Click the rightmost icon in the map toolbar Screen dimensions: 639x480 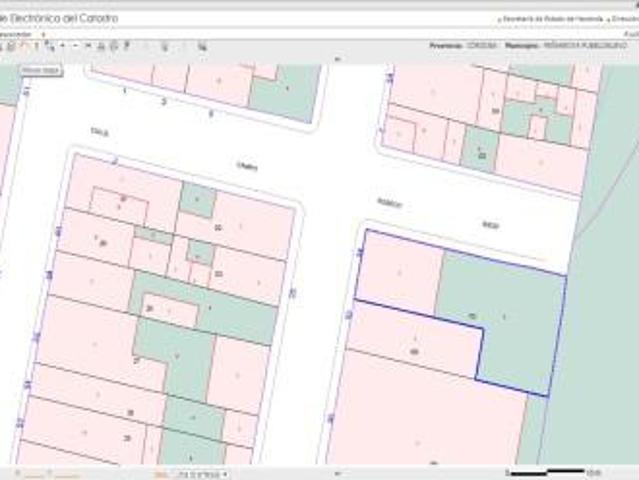pos(202,46)
